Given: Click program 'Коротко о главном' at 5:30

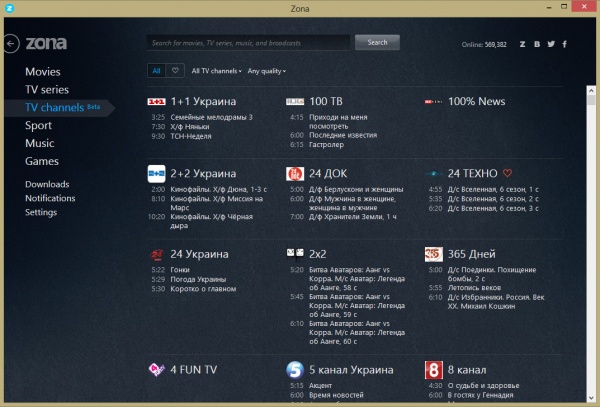Looking at the screenshot, I should click(203, 289).
